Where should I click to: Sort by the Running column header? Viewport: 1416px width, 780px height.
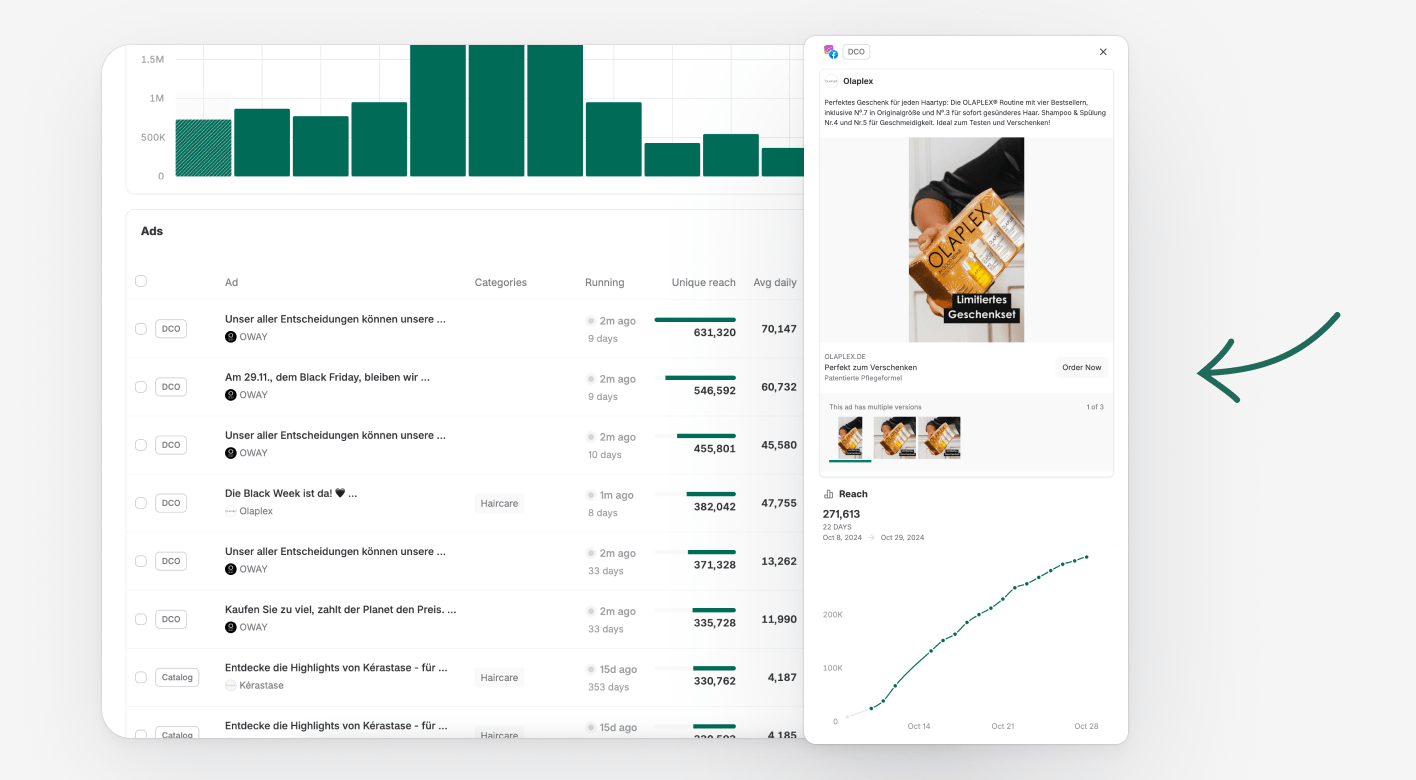[605, 282]
